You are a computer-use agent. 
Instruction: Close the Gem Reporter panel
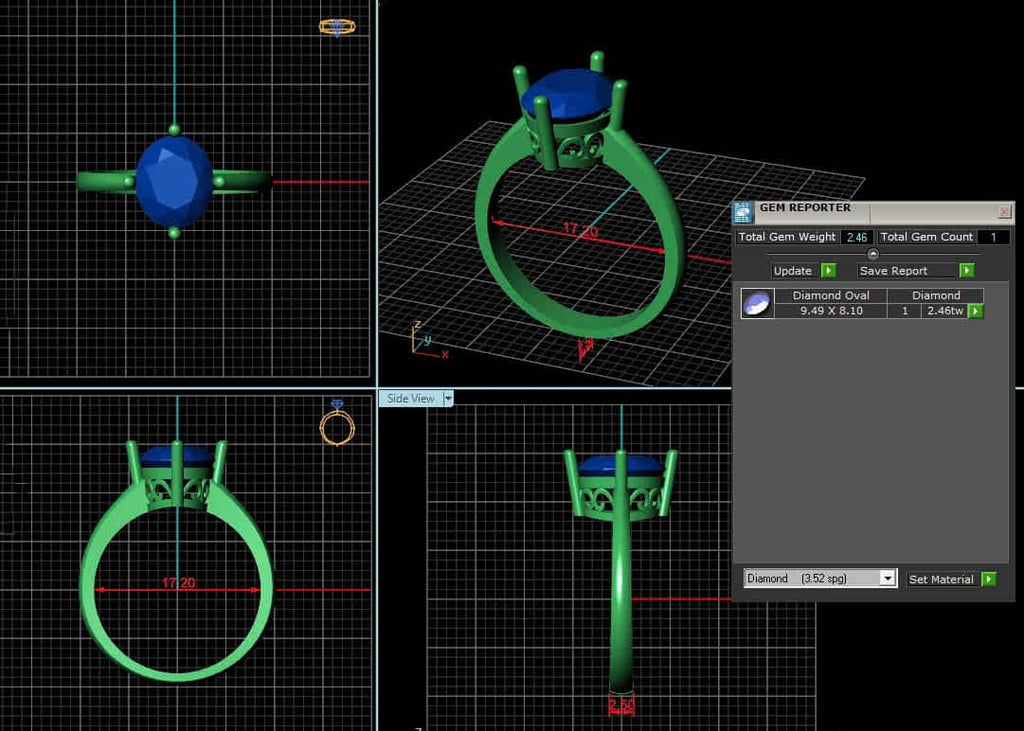pyautogui.click(x=1004, y=212)
